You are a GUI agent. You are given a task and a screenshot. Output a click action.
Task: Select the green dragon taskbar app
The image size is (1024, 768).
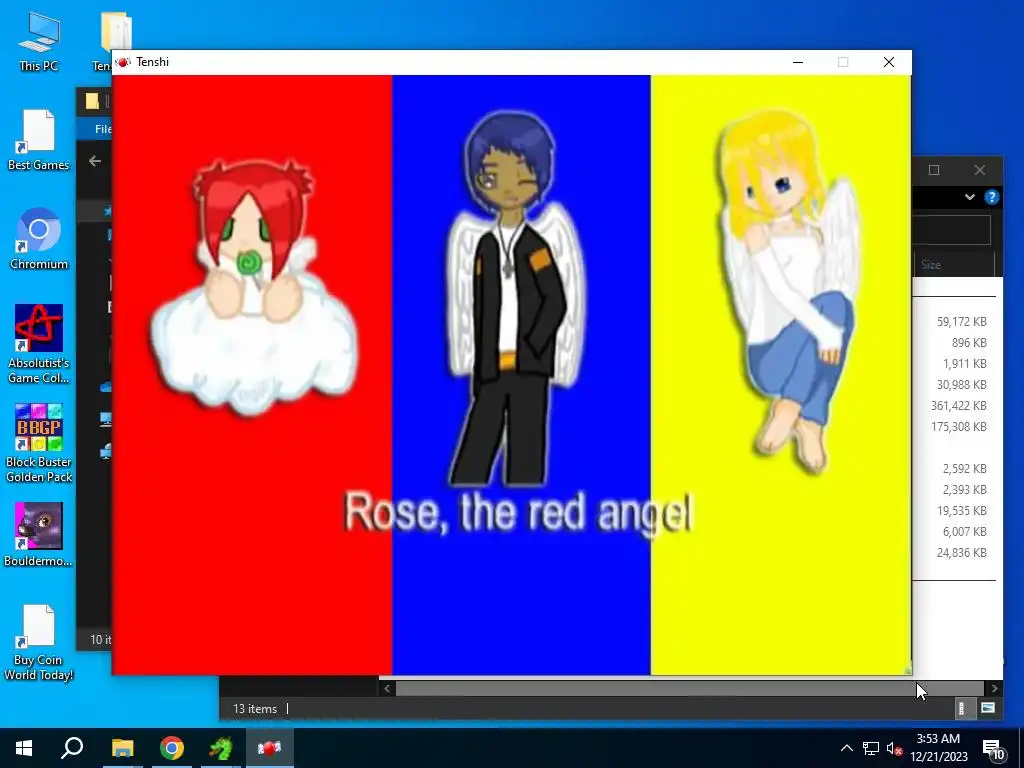point(221,748)
